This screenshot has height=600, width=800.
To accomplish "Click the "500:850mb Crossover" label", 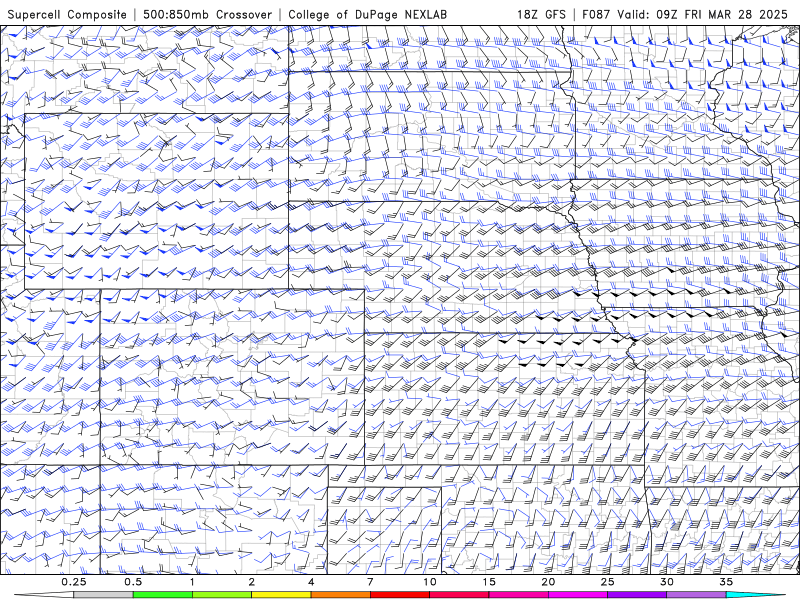I will coord(208,14).
